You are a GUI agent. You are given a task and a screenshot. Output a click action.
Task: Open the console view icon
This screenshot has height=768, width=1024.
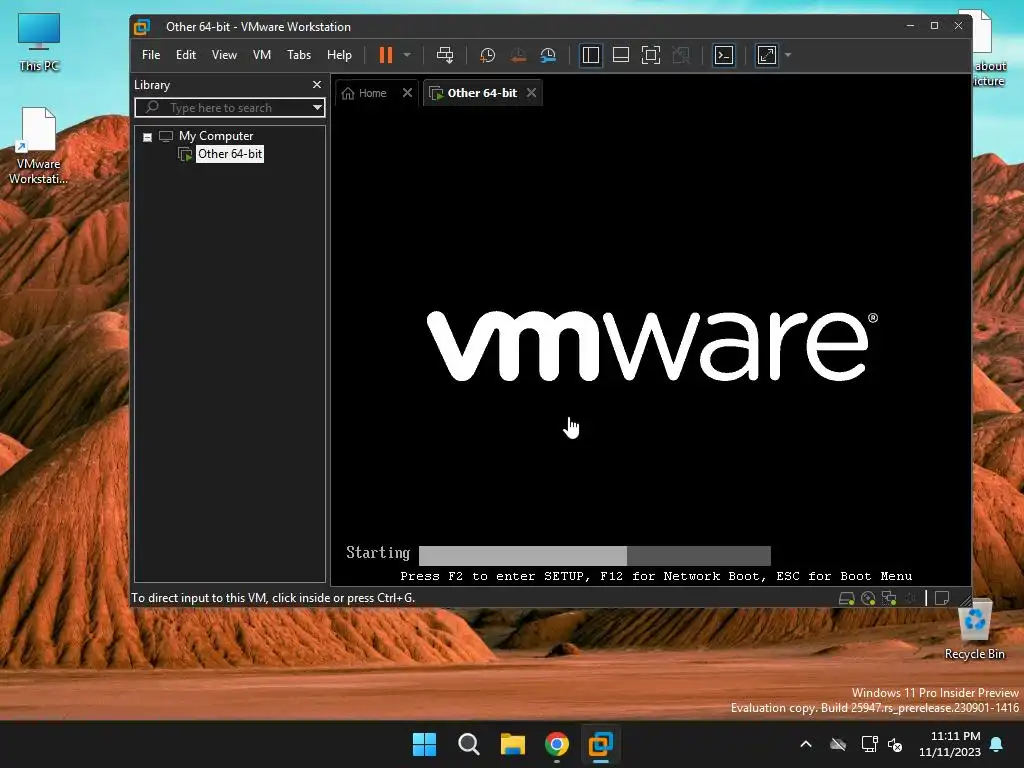click(x=724, y=55)
